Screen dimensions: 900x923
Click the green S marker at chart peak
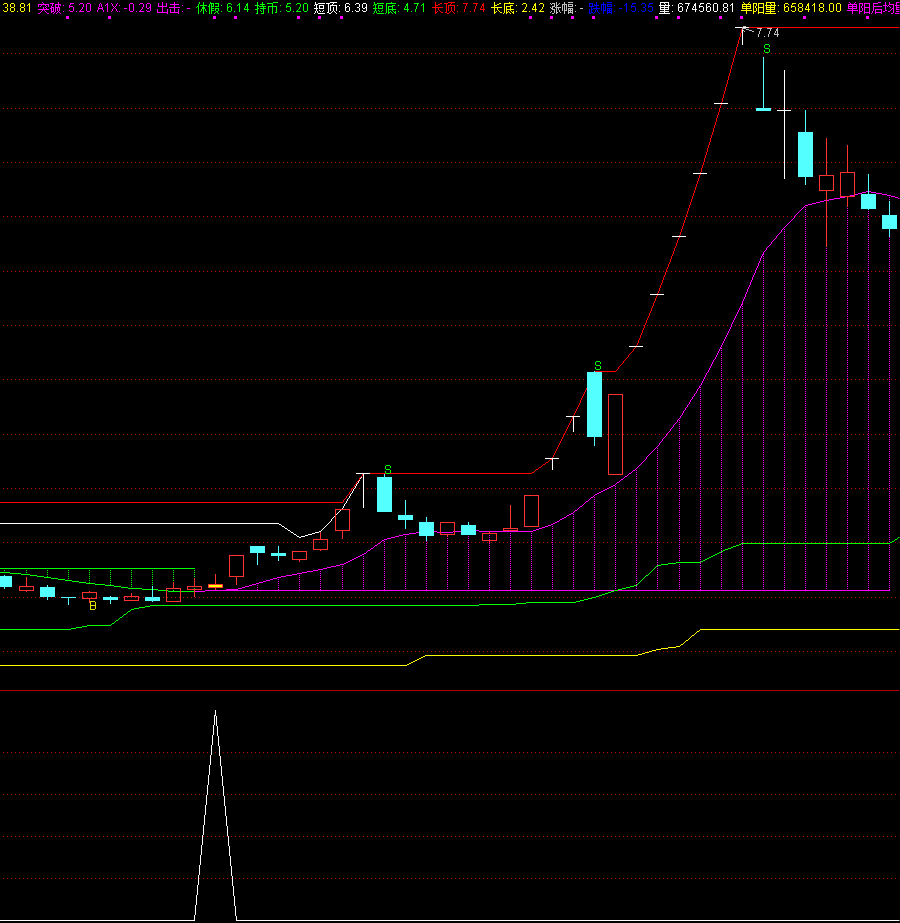pos(766,48)
